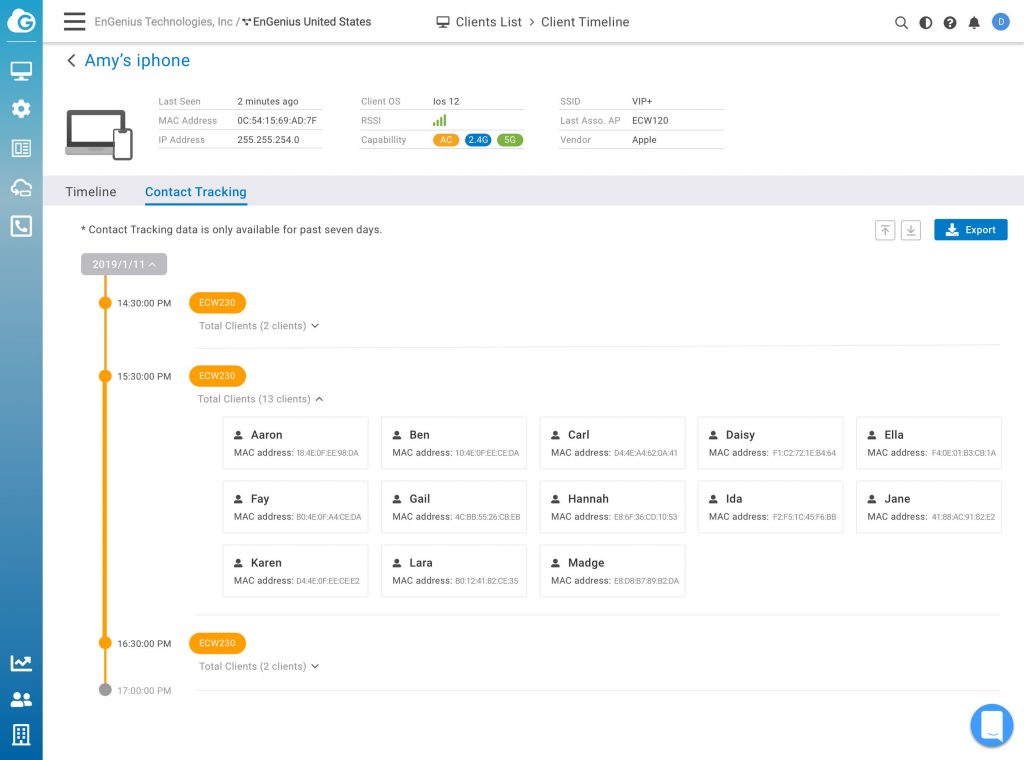Click the 2.4G capability badge
The width and height of the screenshot is (1024, 760).
click(478, 140)
